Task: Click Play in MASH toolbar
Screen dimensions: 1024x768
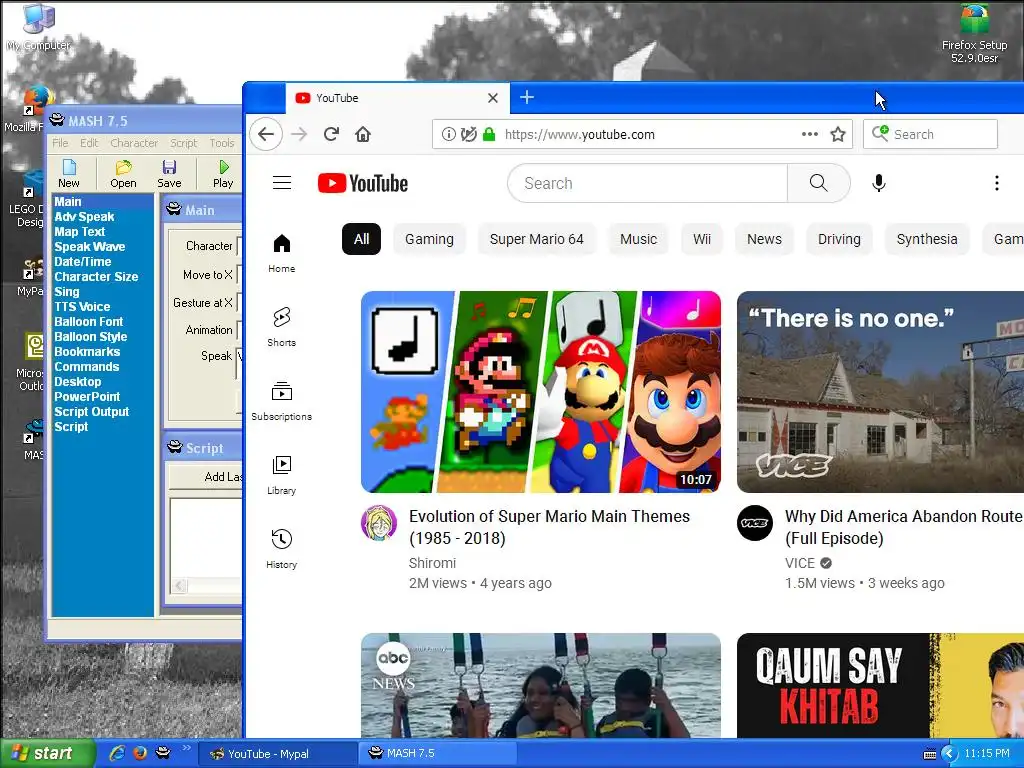Action: [223, 174]
